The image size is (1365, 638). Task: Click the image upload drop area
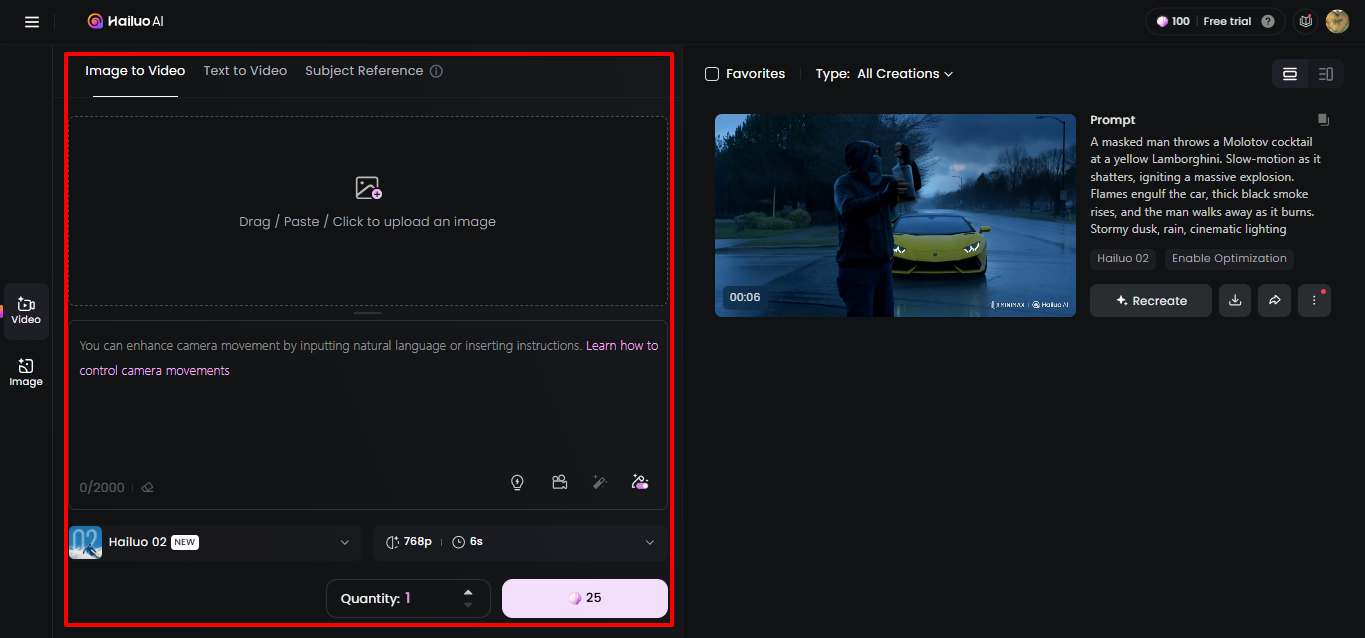[368, 211]
